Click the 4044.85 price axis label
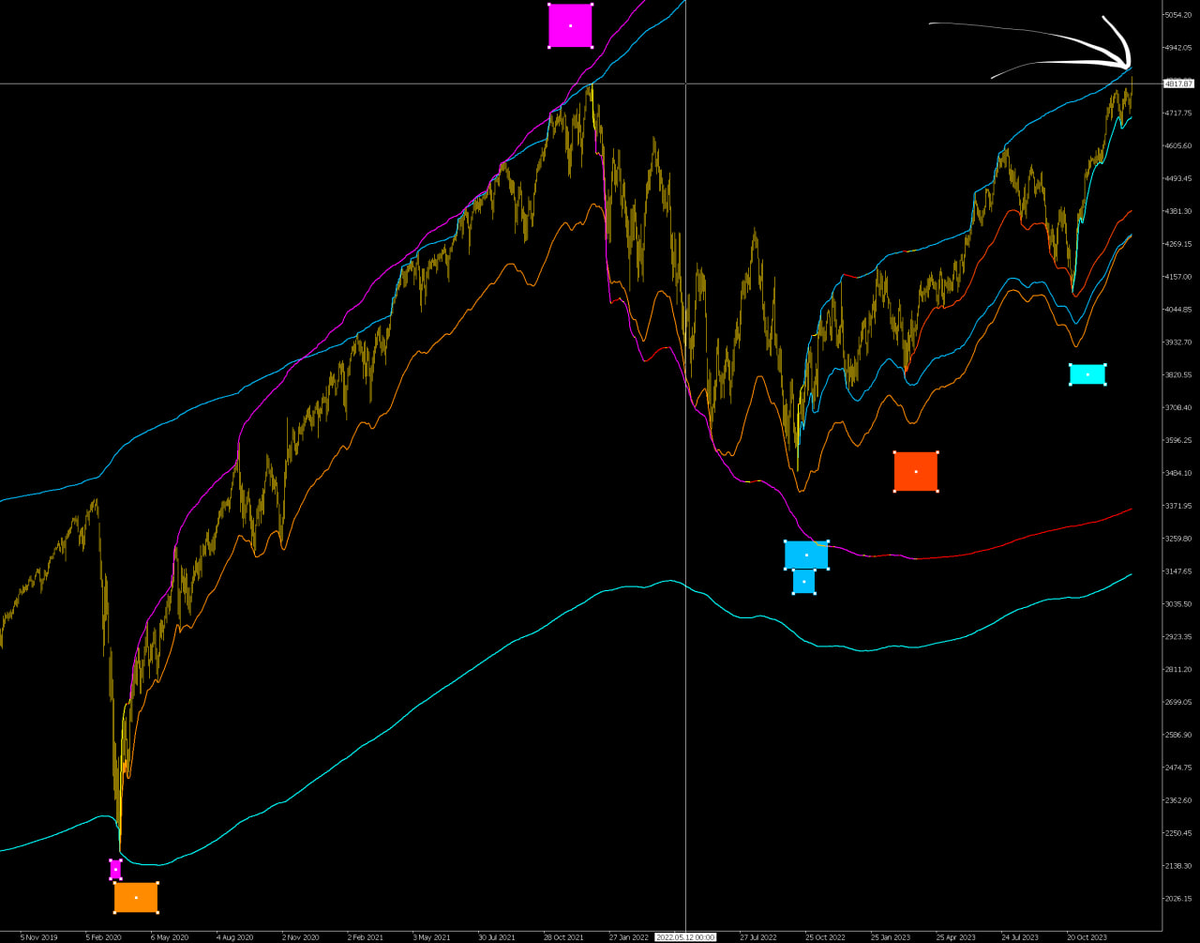 pyautogui.click(x=1180, y=309)
